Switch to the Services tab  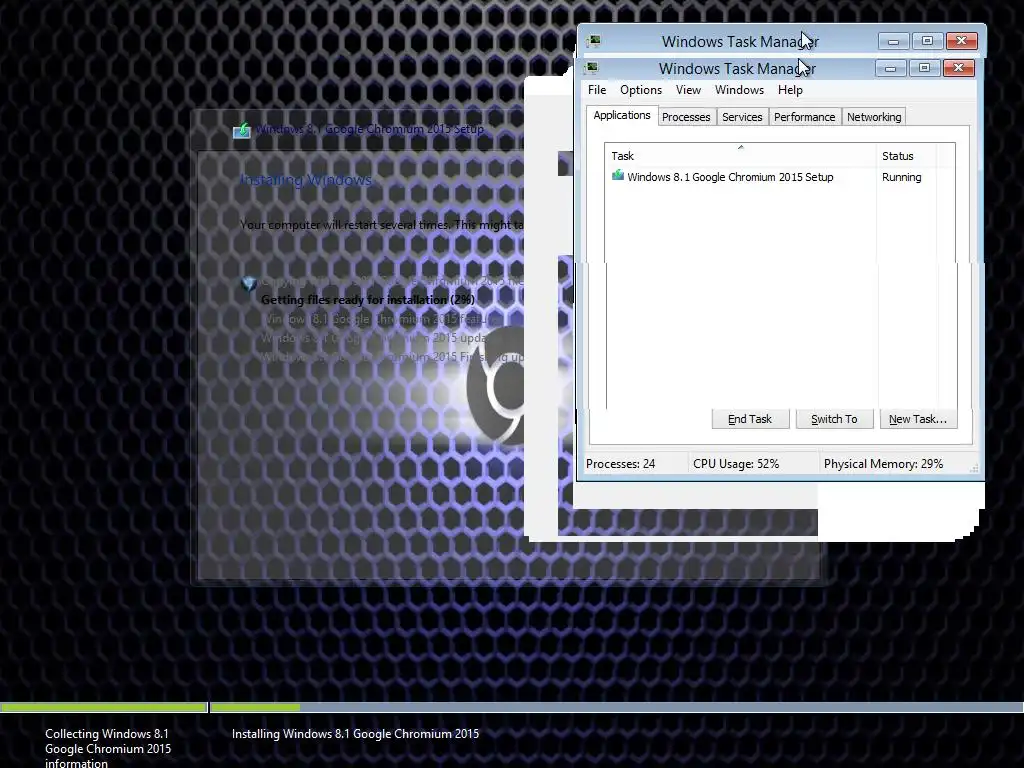pos(742,117)
